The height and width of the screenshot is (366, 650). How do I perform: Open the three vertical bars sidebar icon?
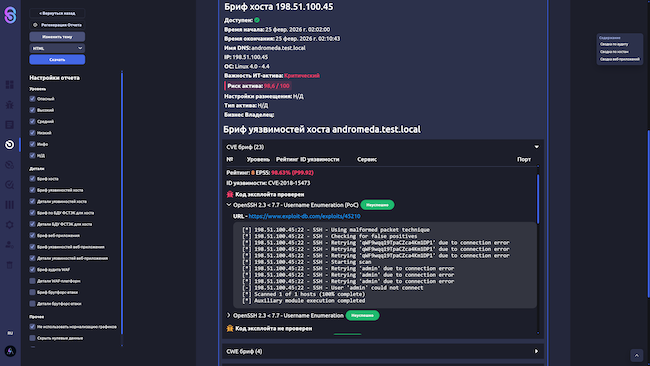pyautogui.click(x=10, y=205)
